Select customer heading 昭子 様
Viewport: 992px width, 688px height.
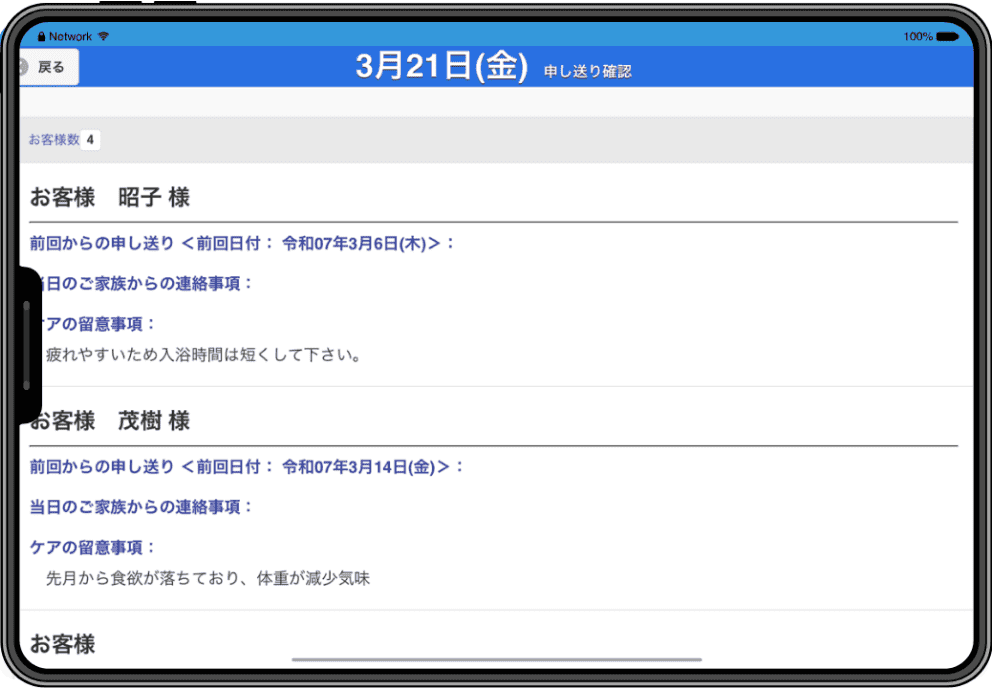(110, 197)
